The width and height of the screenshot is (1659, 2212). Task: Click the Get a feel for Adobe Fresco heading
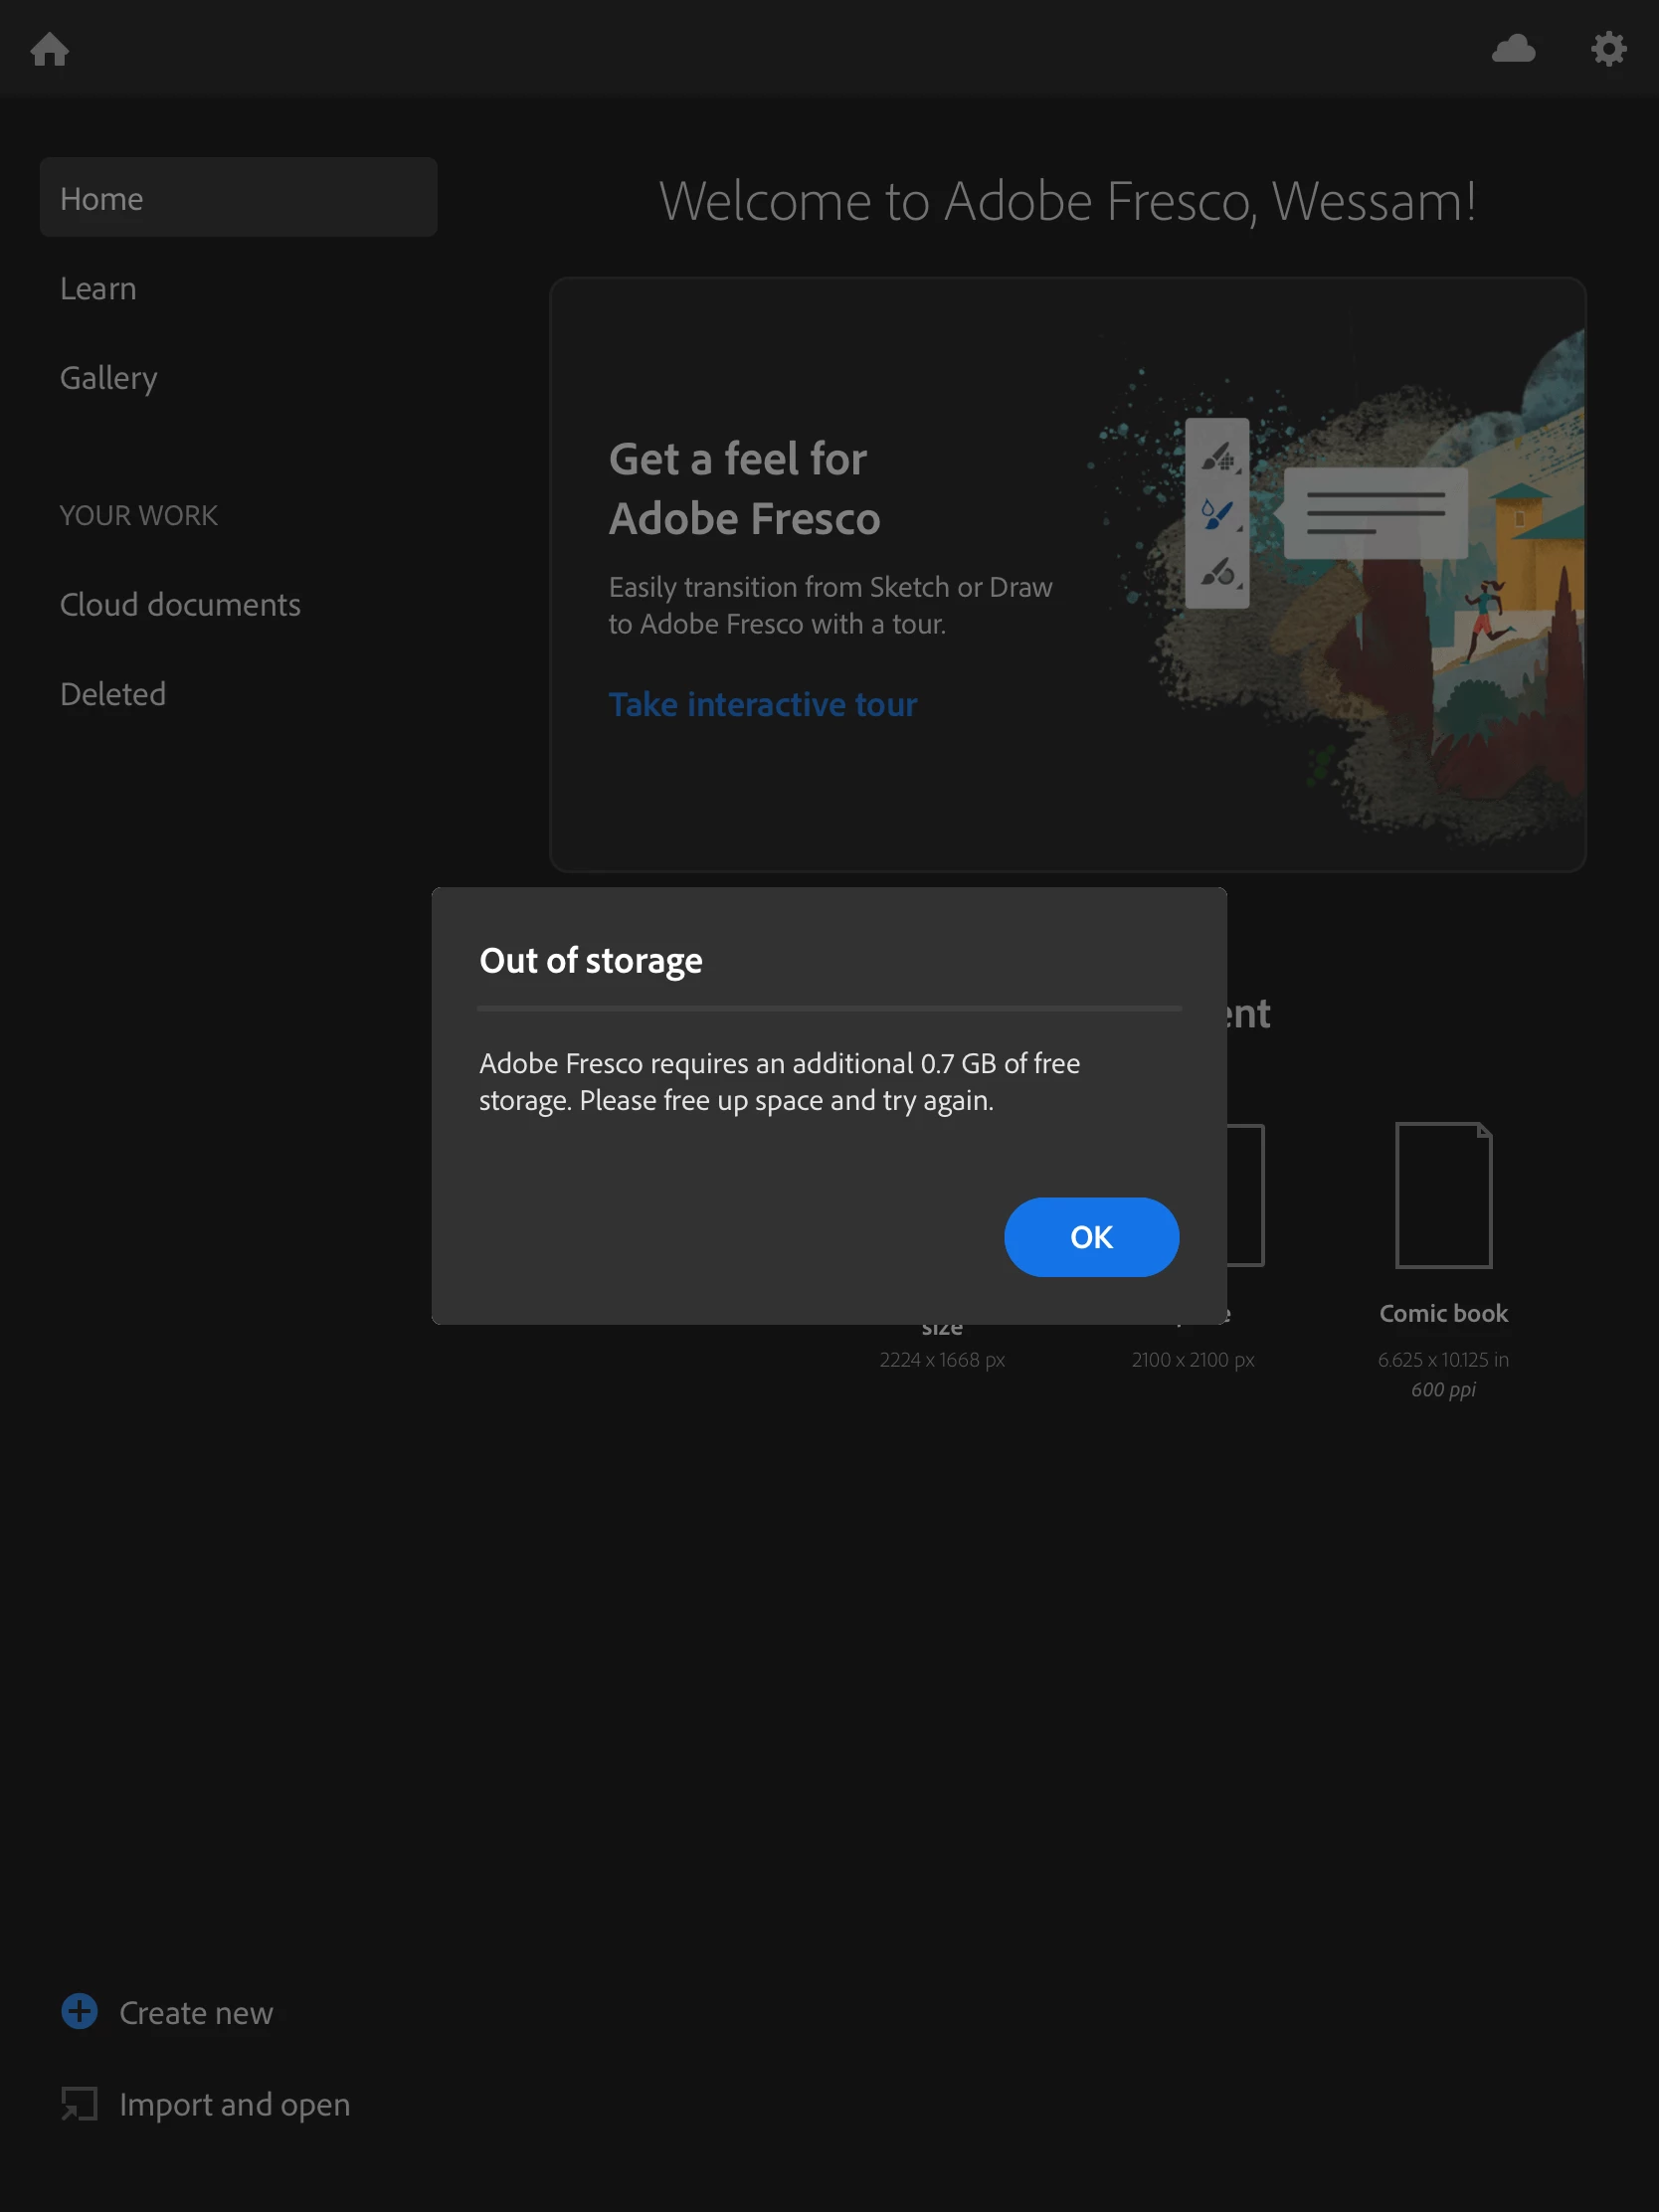(x=744, y=489)
